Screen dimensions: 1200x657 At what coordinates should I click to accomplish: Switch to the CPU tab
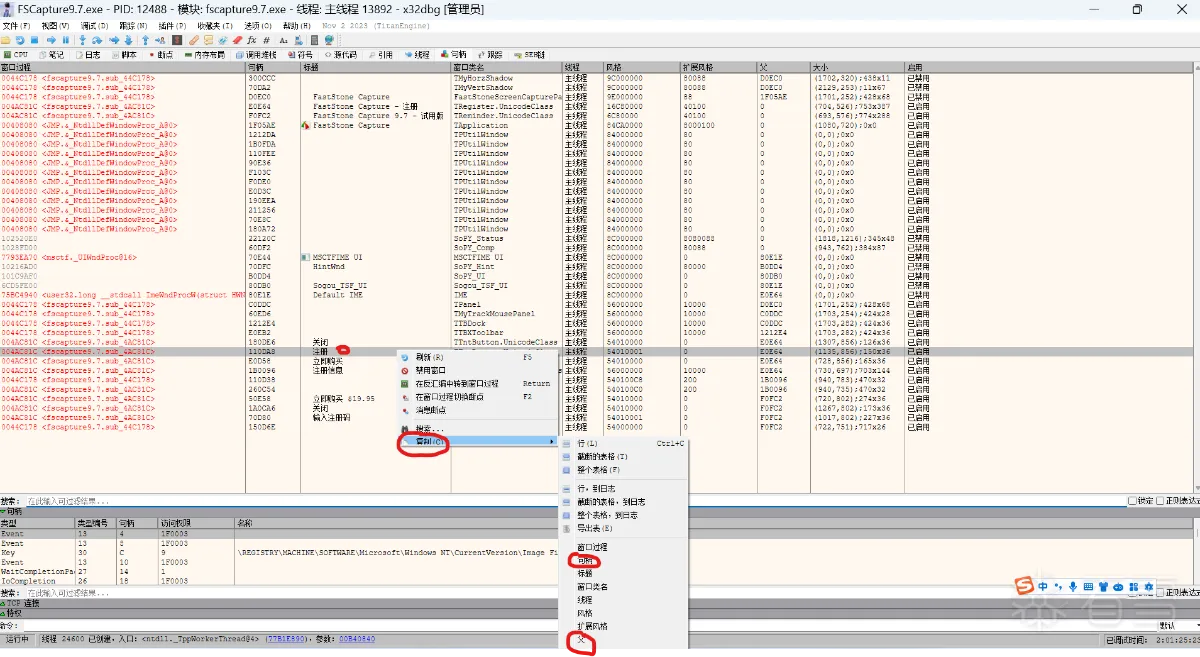15,54
